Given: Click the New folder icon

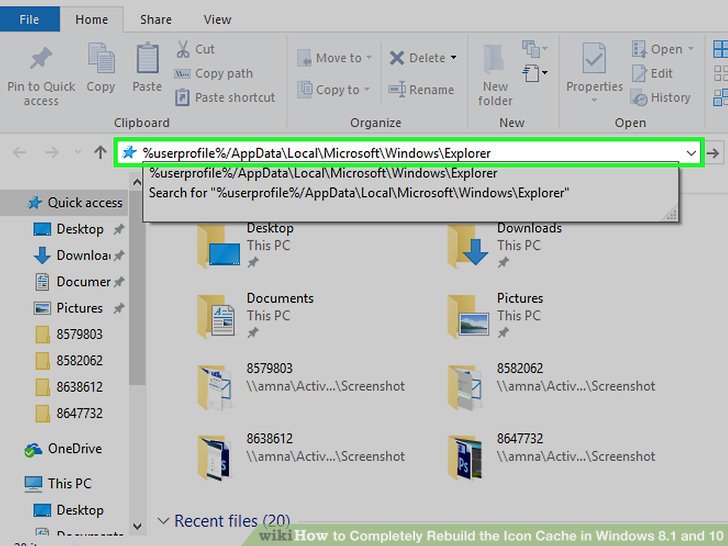Looking at the screenshot, I should pyautogui.click(x=494, y=59).
